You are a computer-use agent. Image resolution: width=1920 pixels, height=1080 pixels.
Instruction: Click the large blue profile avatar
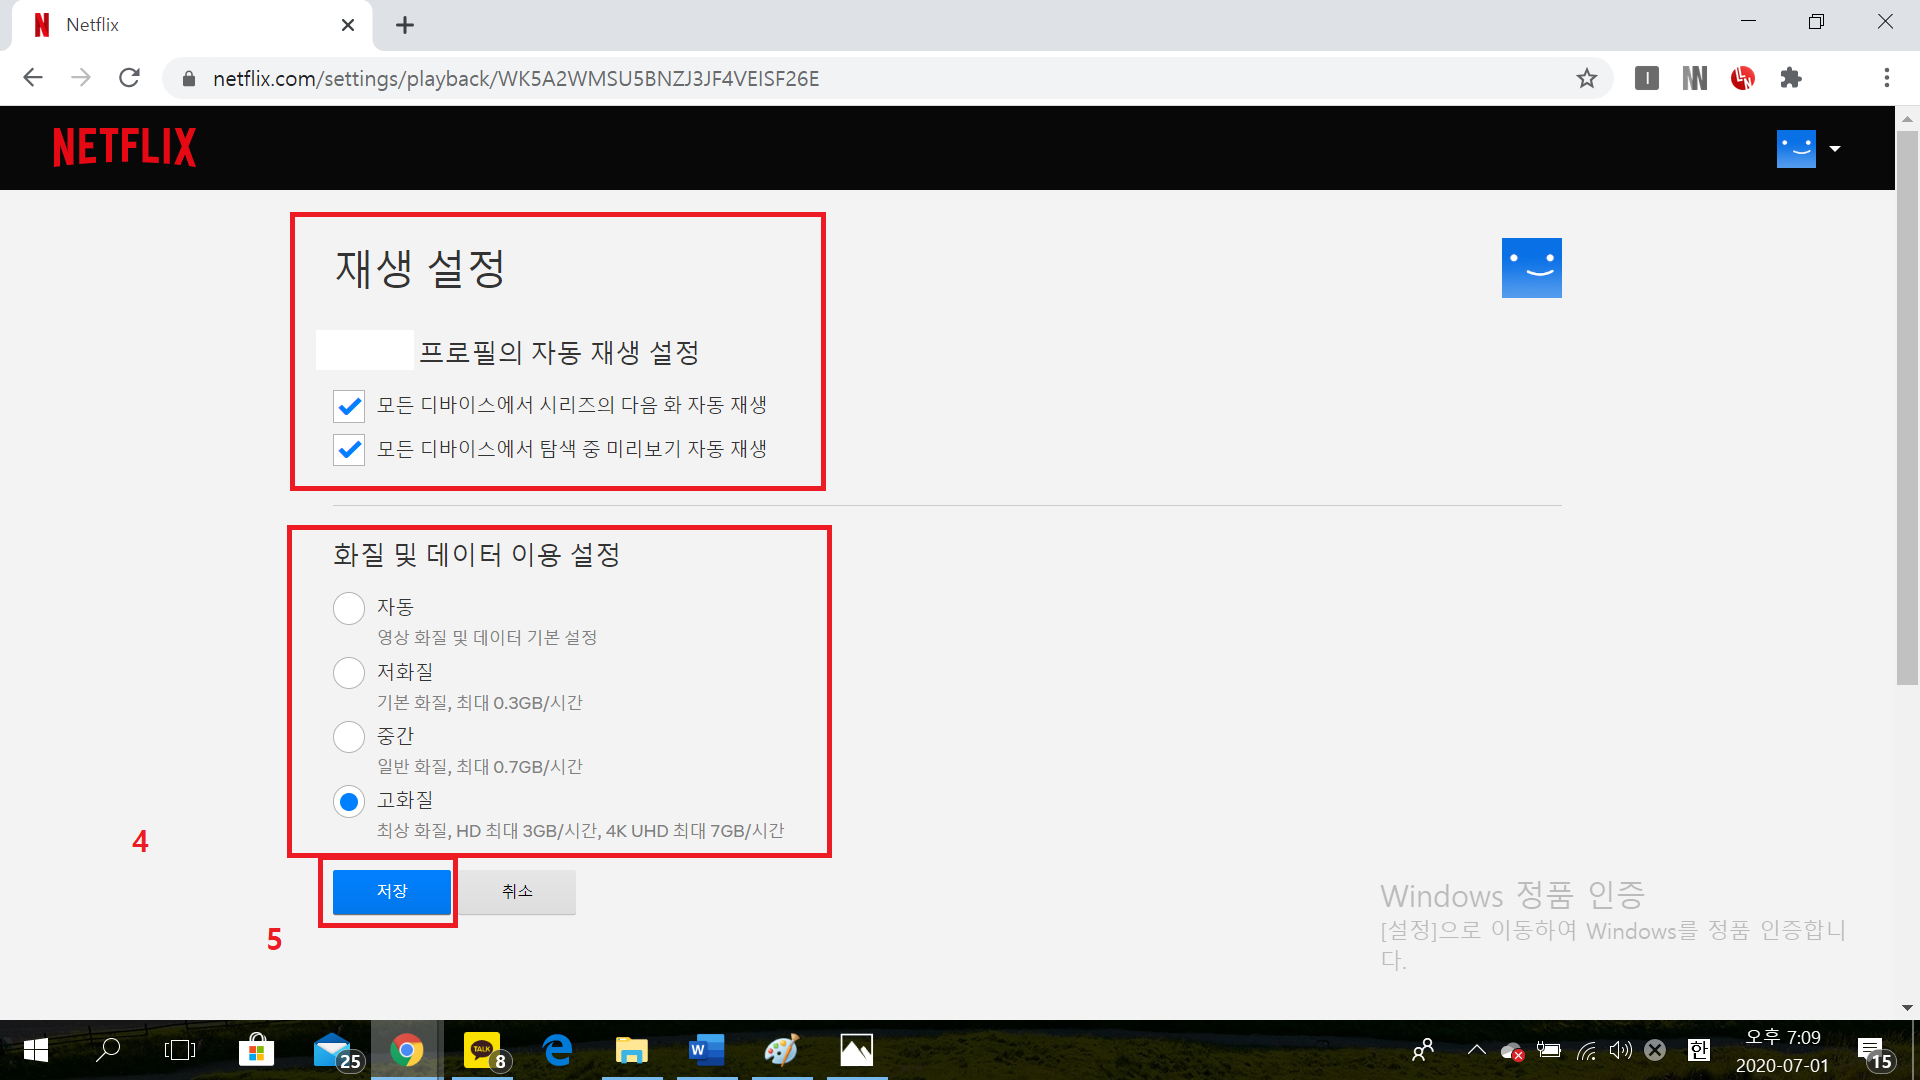click(1531, 268)
